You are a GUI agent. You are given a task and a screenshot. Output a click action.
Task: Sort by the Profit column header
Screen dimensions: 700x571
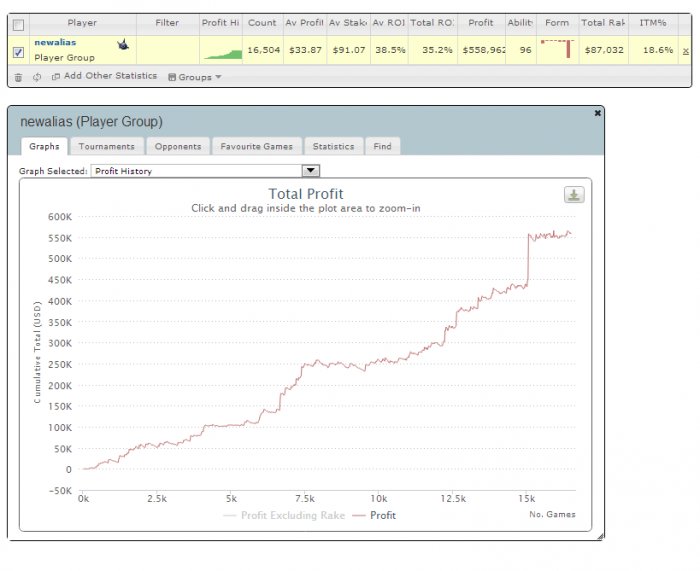[x=481, y=23]
